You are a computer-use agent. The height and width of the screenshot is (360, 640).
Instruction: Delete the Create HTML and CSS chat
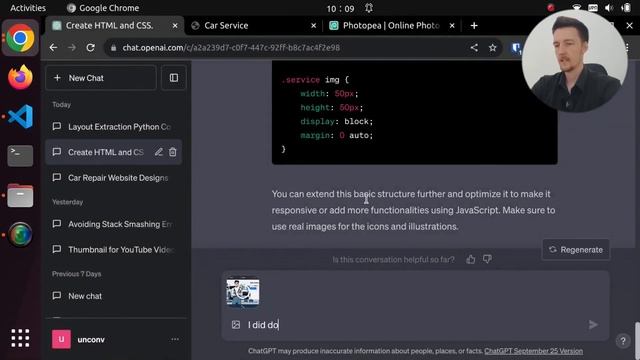pyautogui.click(x=173, y=152)
